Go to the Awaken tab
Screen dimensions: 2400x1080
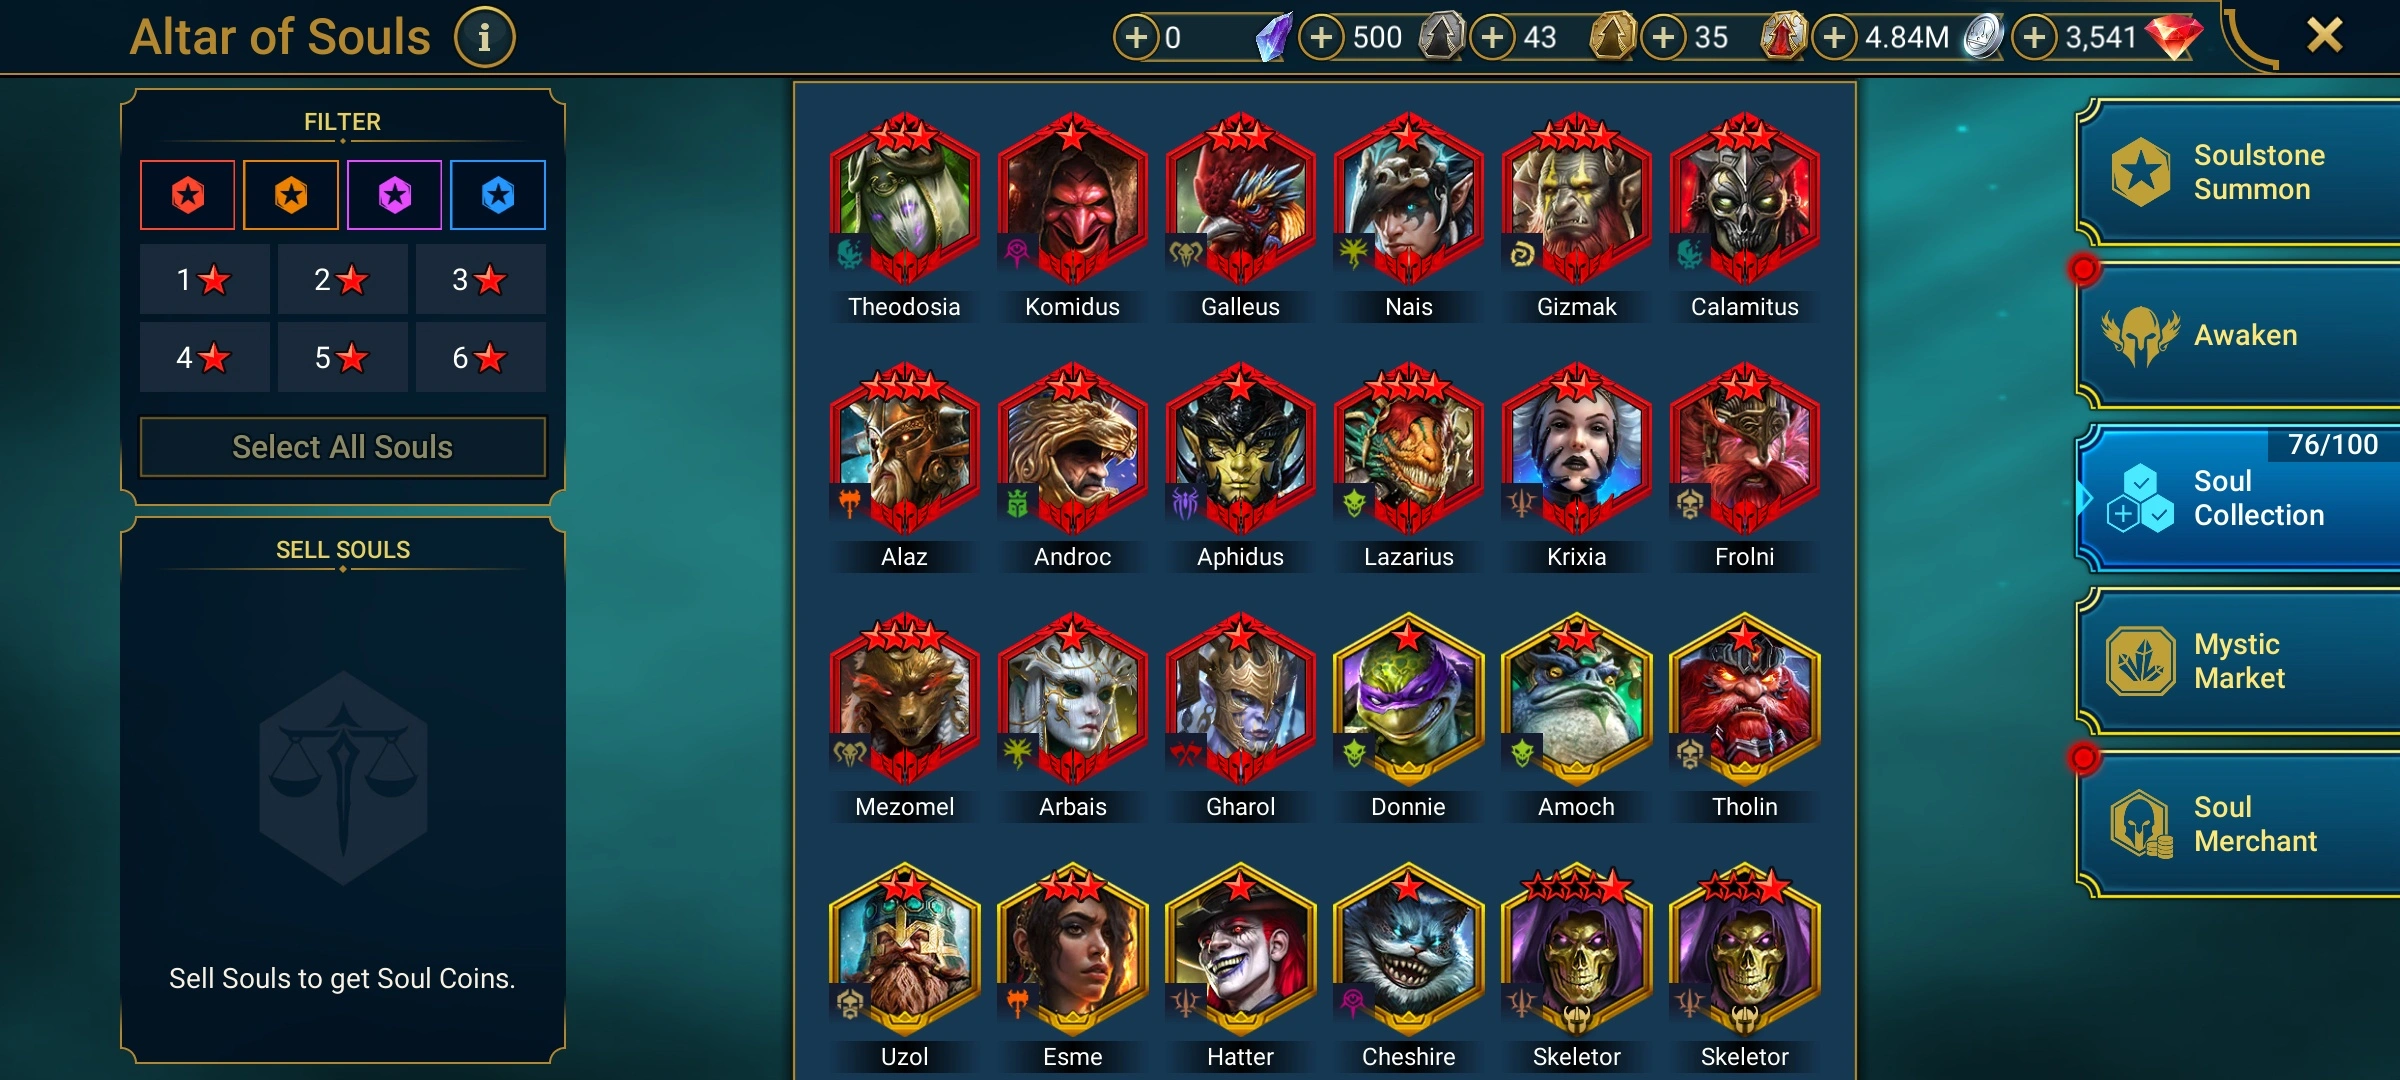(2240, 335)
